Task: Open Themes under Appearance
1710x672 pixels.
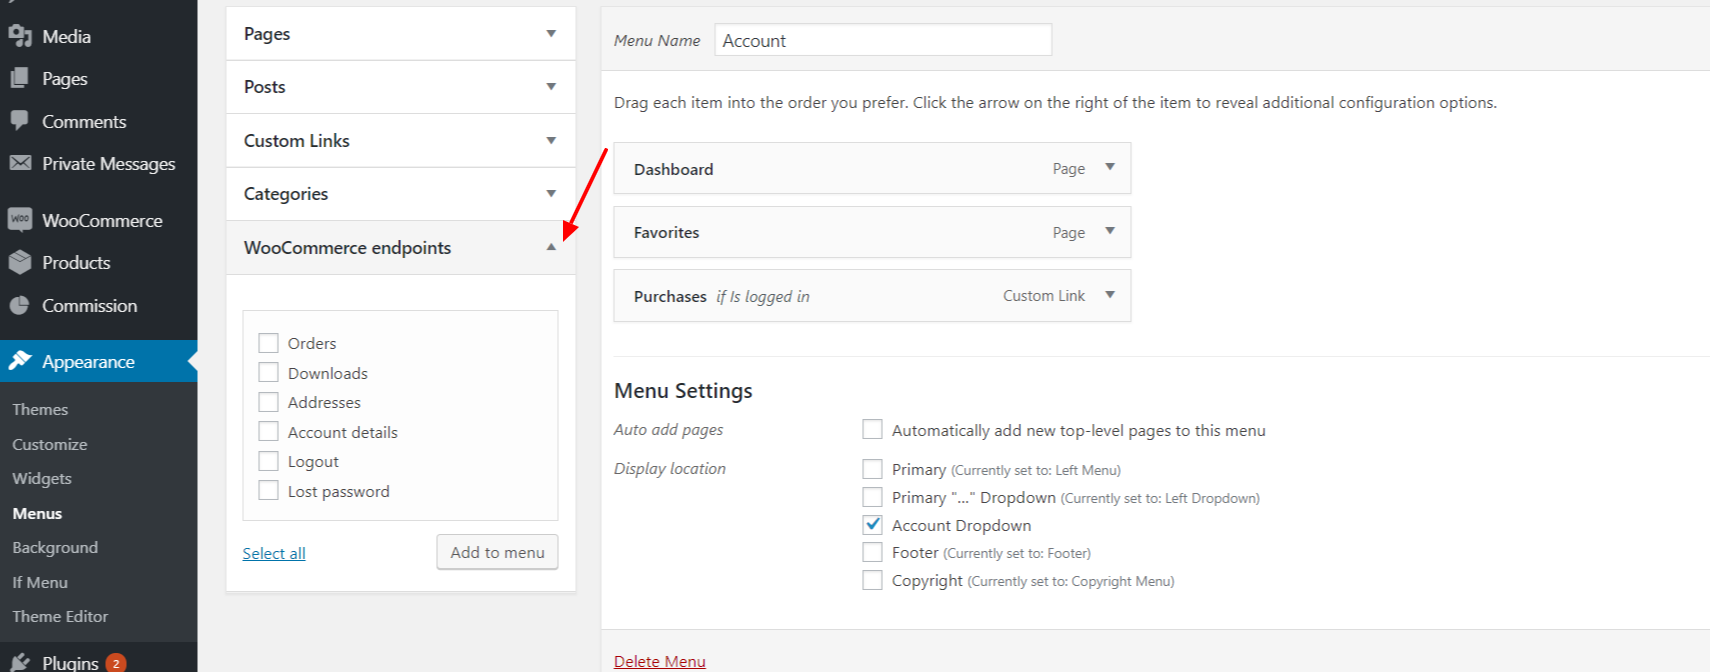Action: click(x=40, y=409)
